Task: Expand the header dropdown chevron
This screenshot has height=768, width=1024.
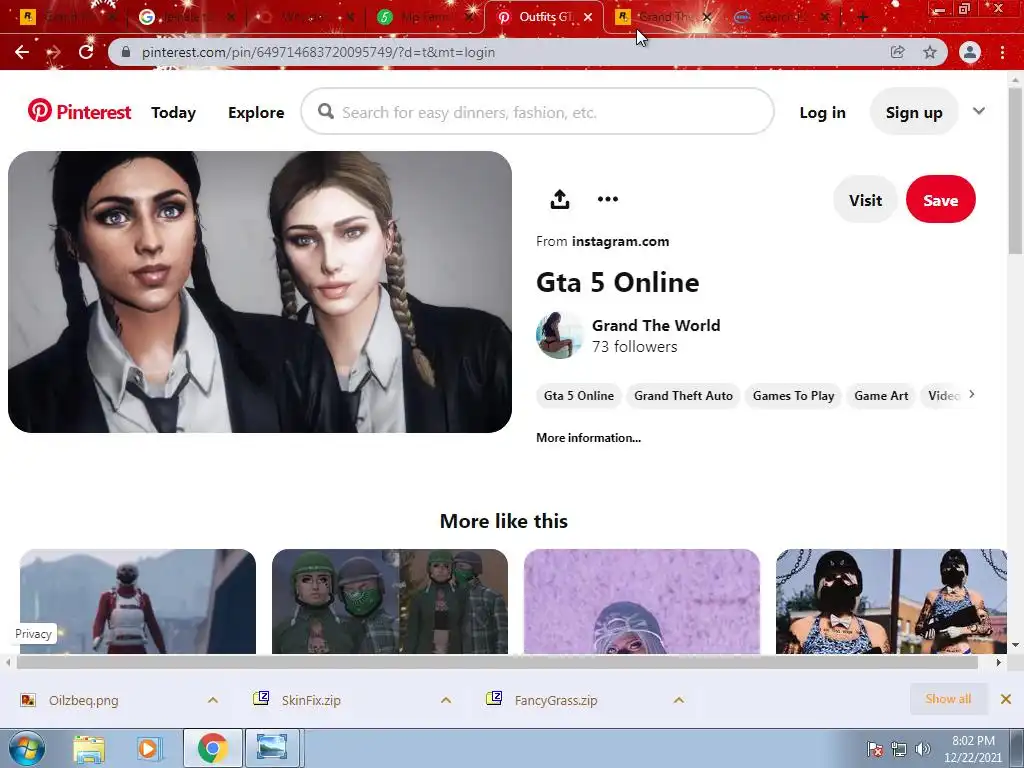Action: point(978,111)
